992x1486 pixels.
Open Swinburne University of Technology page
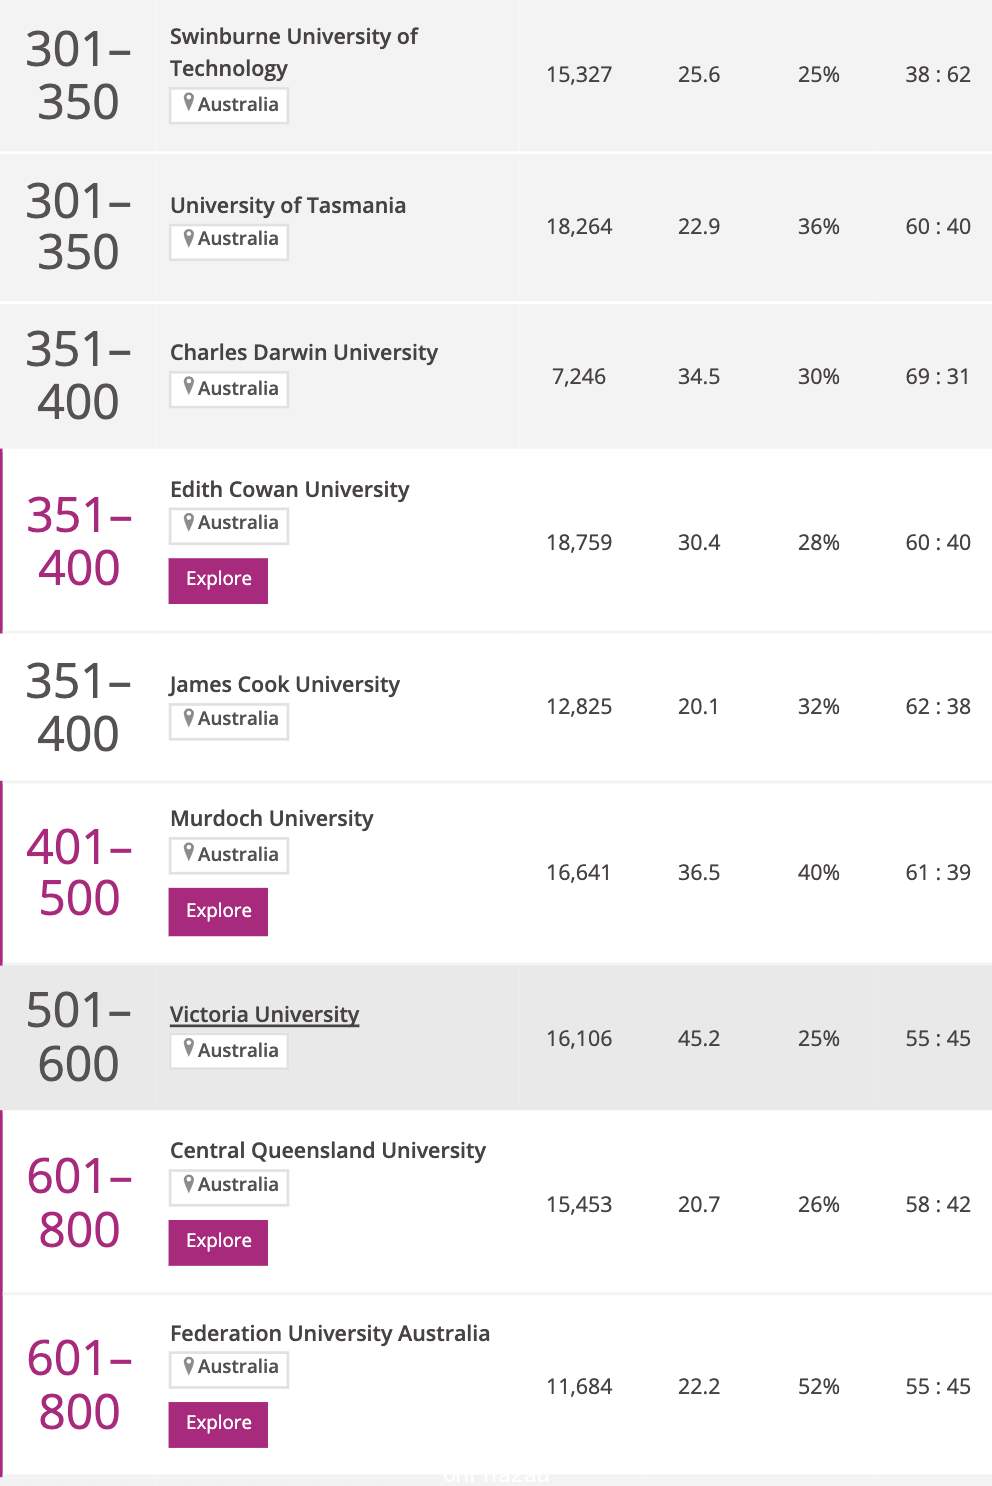click(x=294, y=52)
